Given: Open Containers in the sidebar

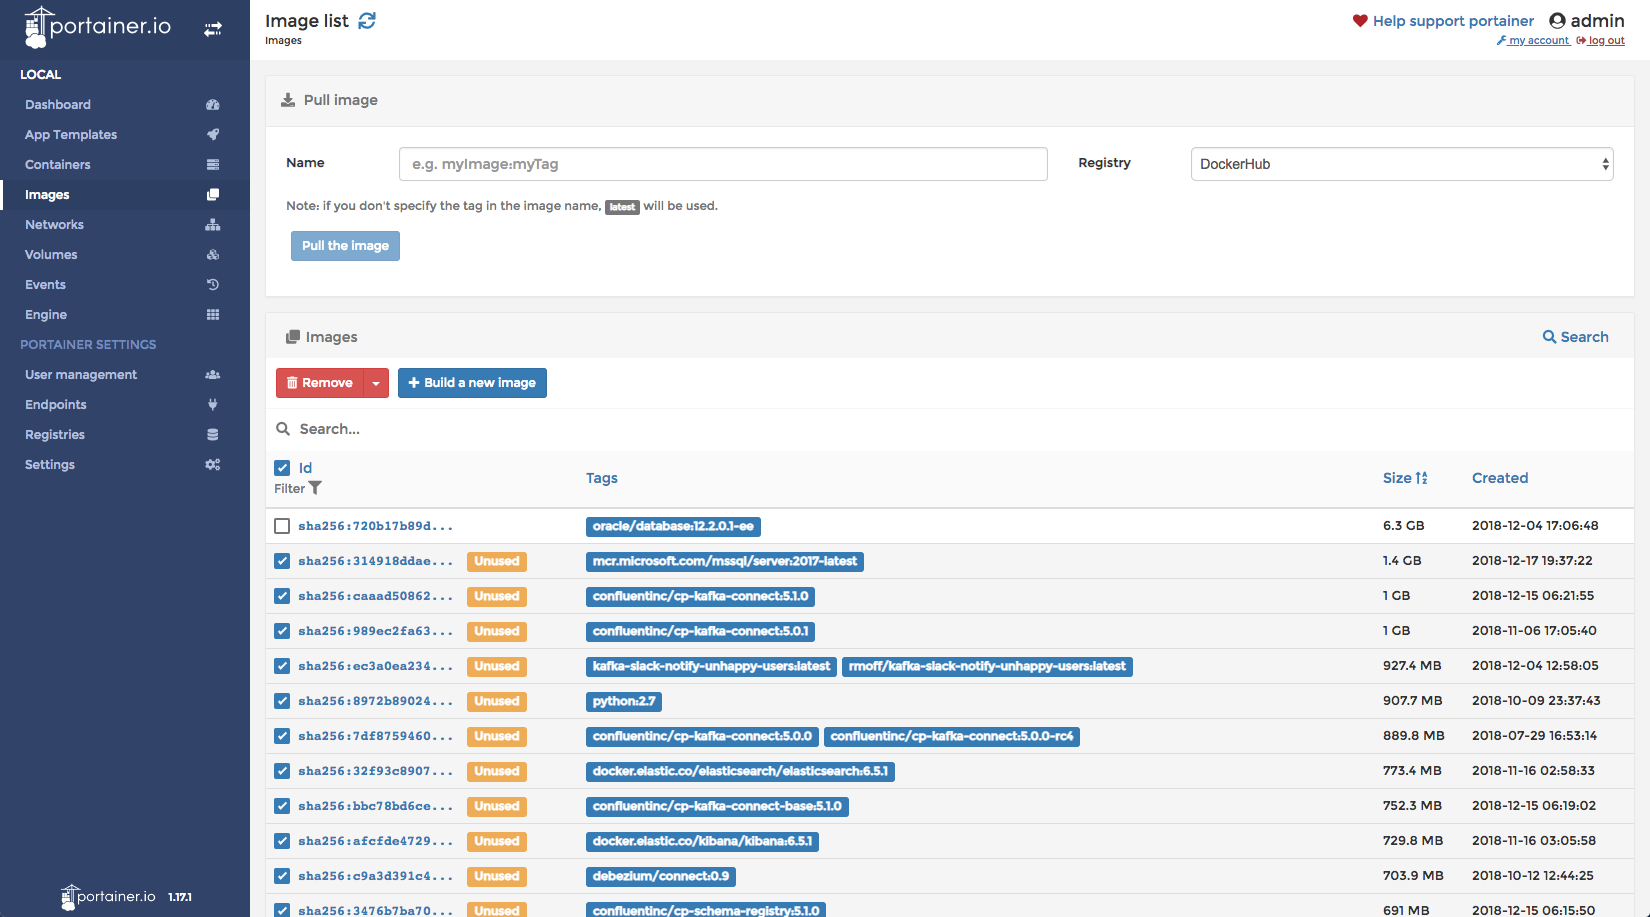Looking at the screenshot, I should (58, 165).
